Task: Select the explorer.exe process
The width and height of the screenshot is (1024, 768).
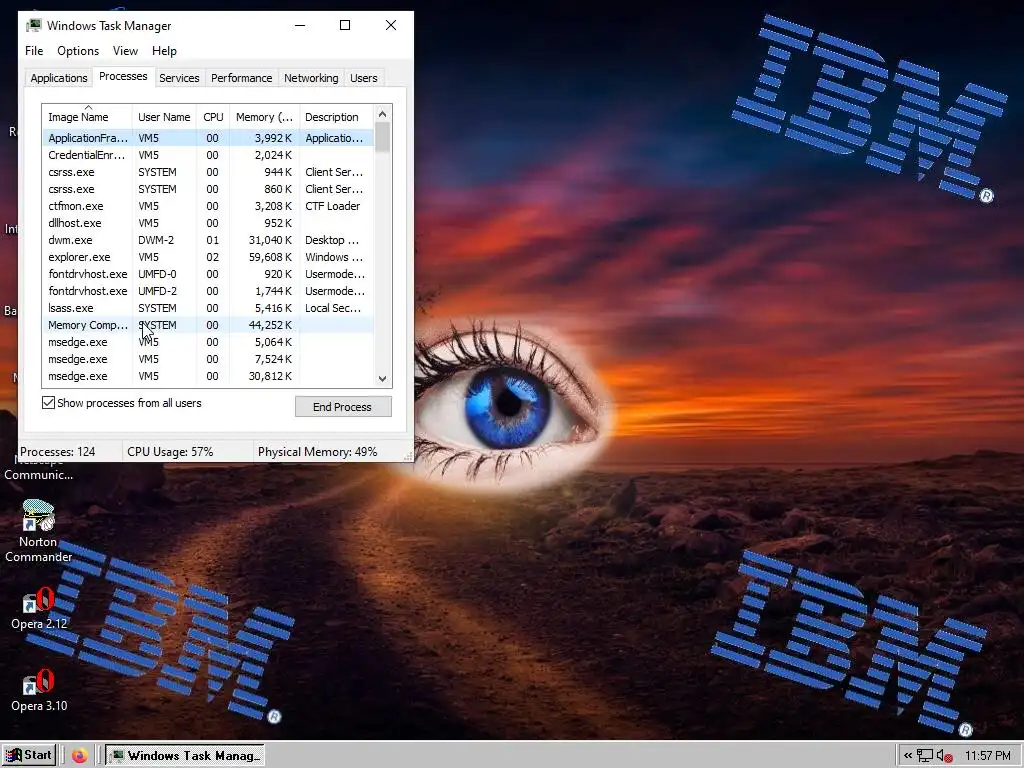Action: click(208, 257)
